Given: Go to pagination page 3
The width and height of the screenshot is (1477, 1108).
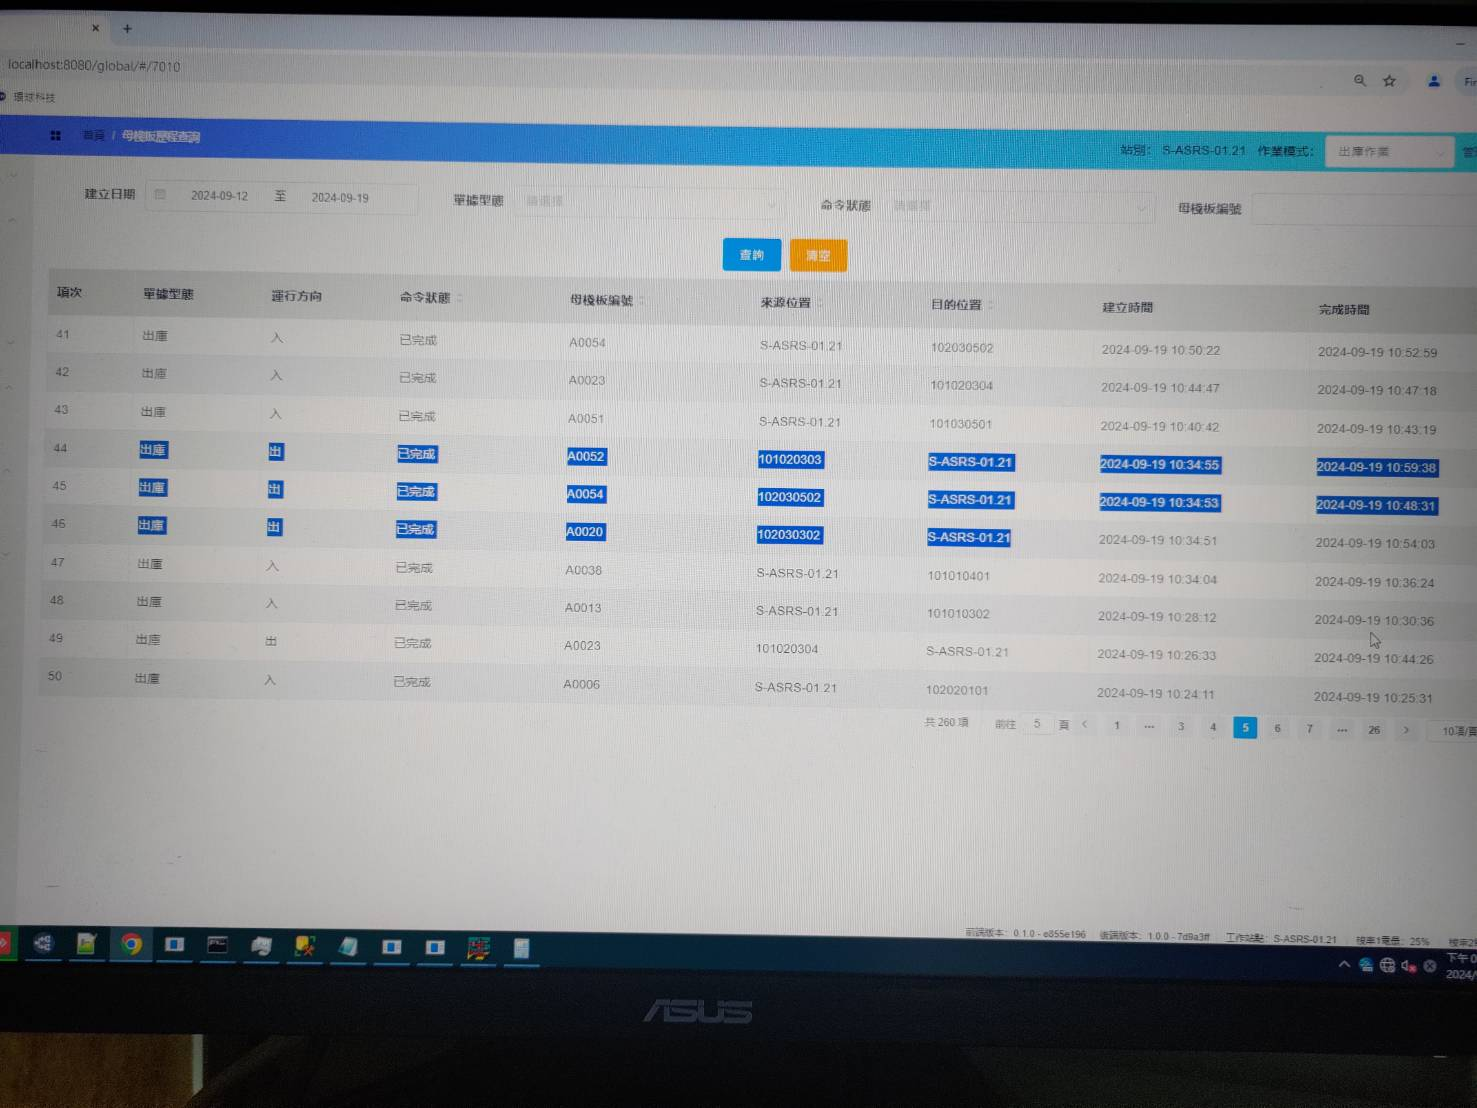Looking at the screenshot, I should (1181, 727).
